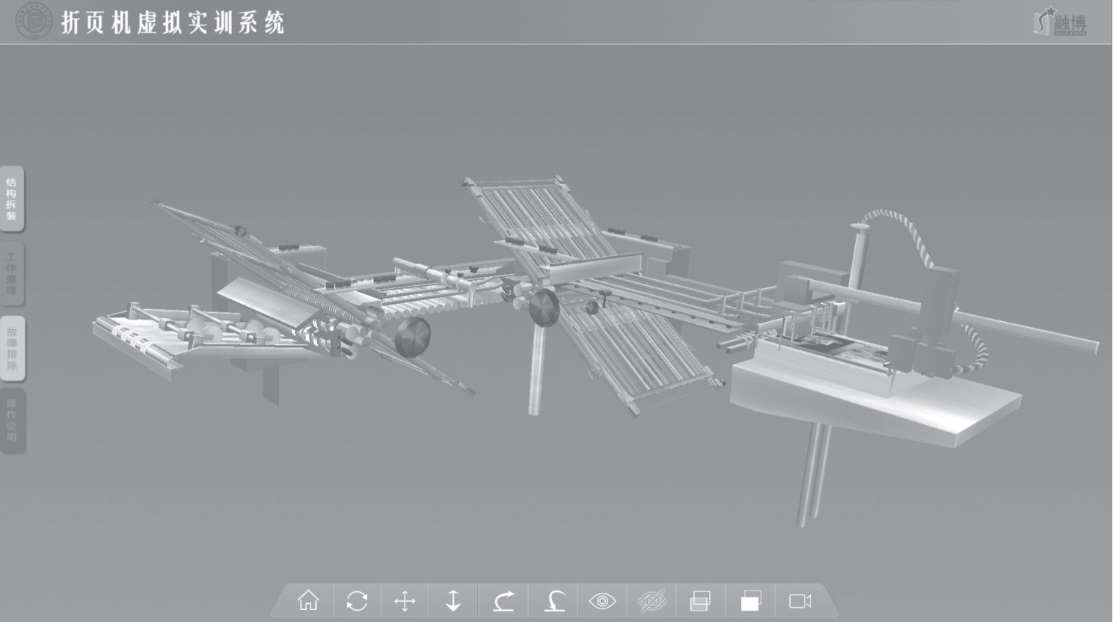1113x622 pixels.
Task: Open the 结构拆装 side tab
Action: (12, 199)
